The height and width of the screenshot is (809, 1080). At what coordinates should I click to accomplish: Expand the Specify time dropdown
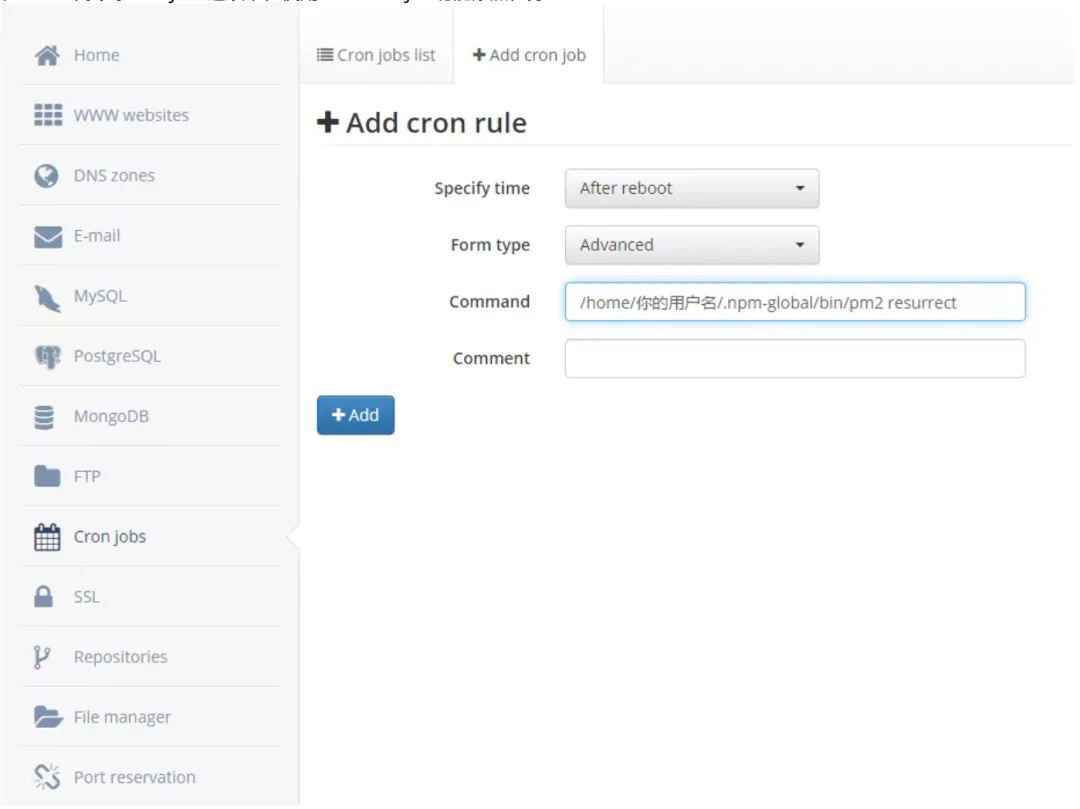(691, 188)
